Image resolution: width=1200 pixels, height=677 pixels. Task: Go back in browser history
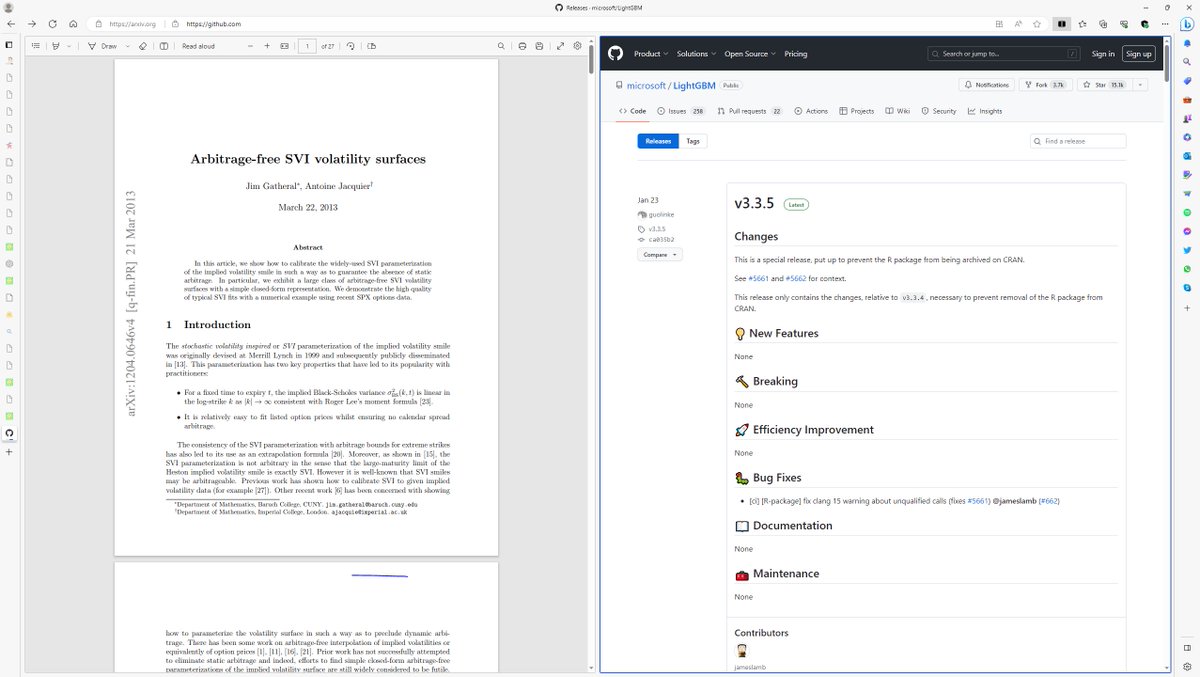pyautogui.click(x=10, y=23)
